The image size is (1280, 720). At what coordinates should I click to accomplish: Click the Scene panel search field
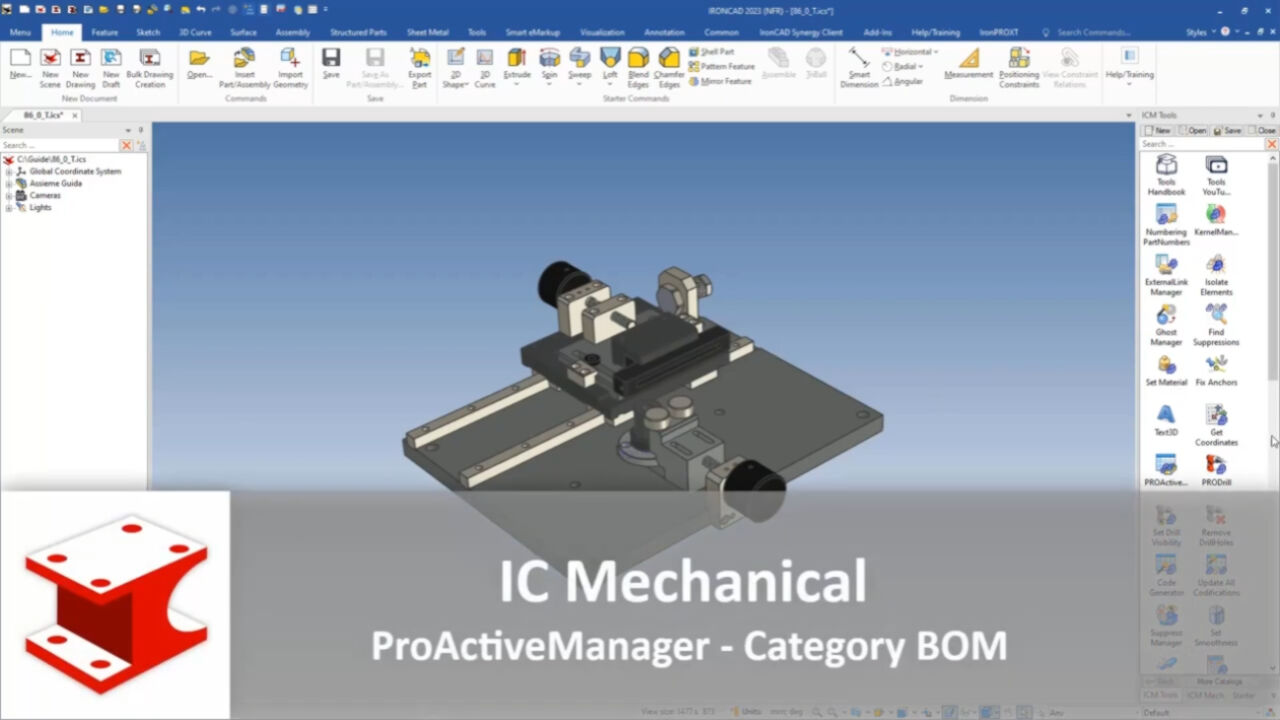tap(58, 146)
